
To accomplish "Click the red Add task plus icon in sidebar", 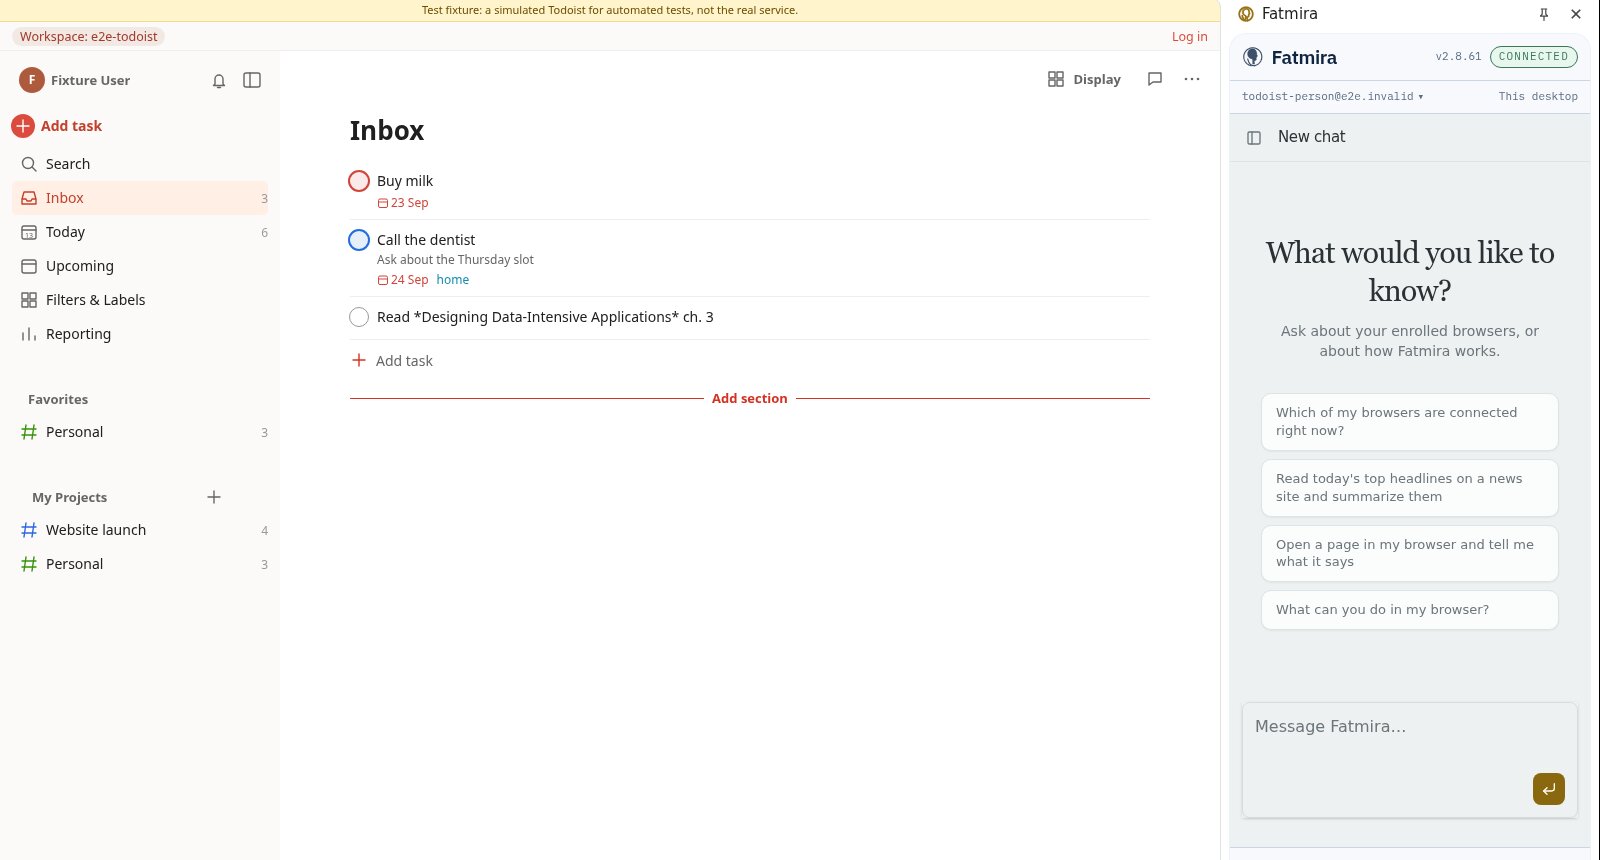I will 23,126.
